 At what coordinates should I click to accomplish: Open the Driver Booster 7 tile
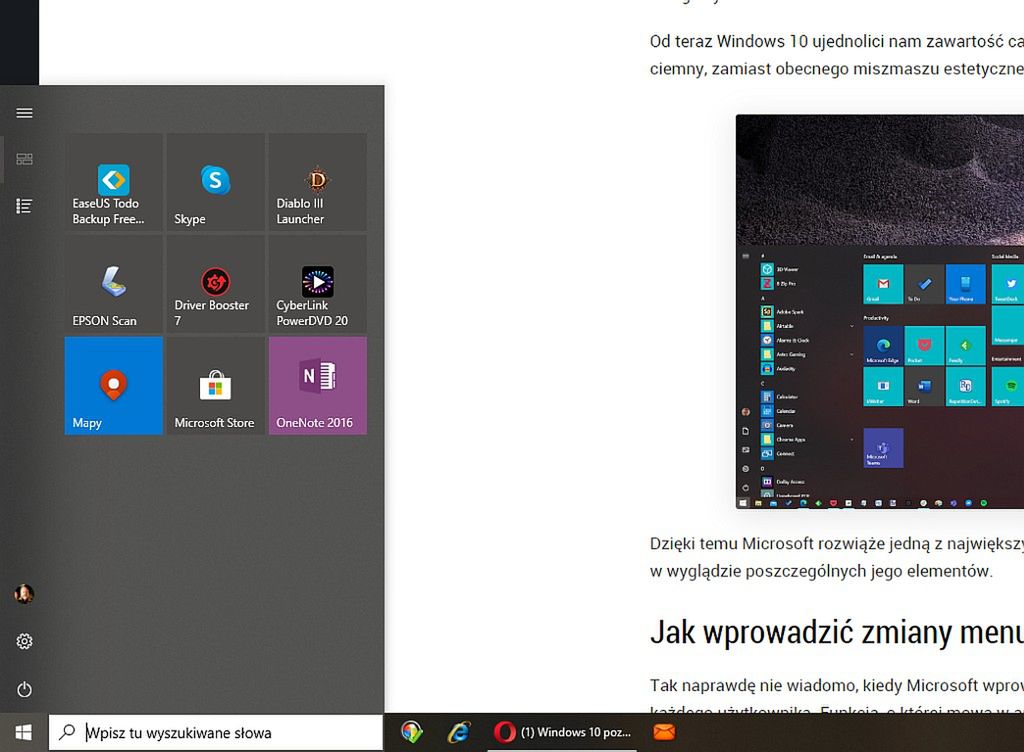tap(216, 284)
